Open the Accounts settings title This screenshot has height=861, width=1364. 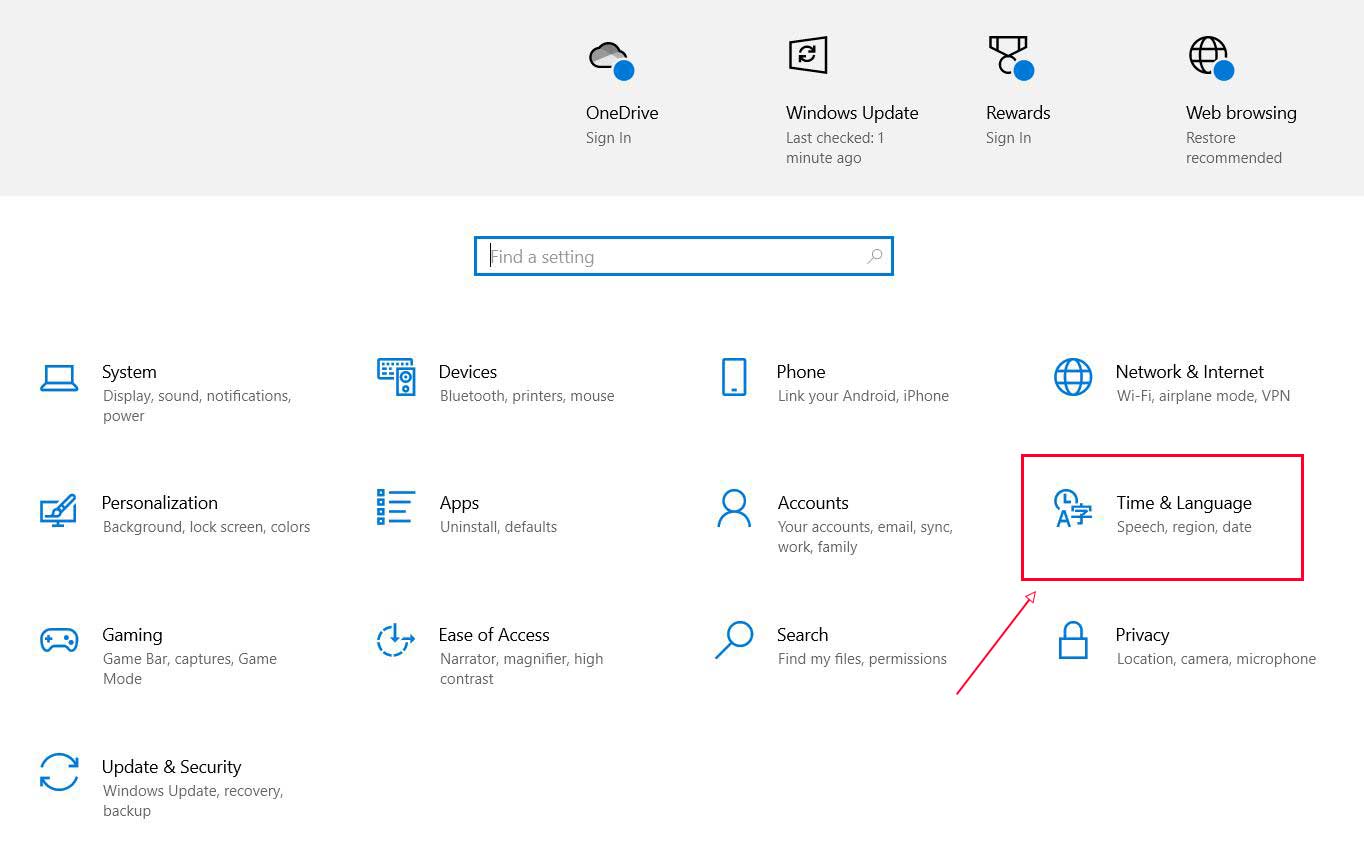(x=813, y=503)
